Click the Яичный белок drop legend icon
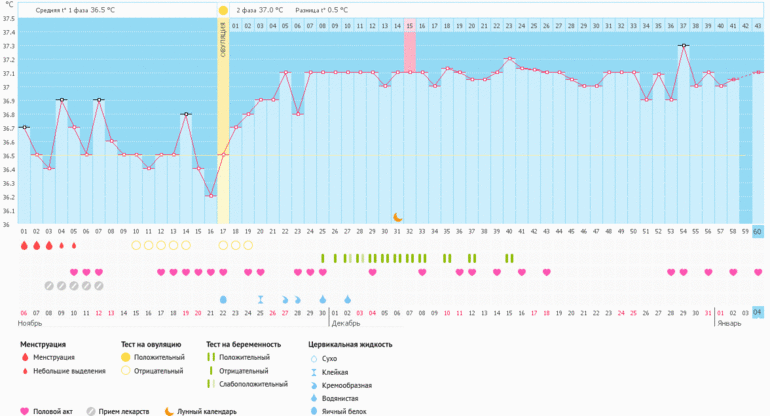770x416 pixels. coord(313,410)
